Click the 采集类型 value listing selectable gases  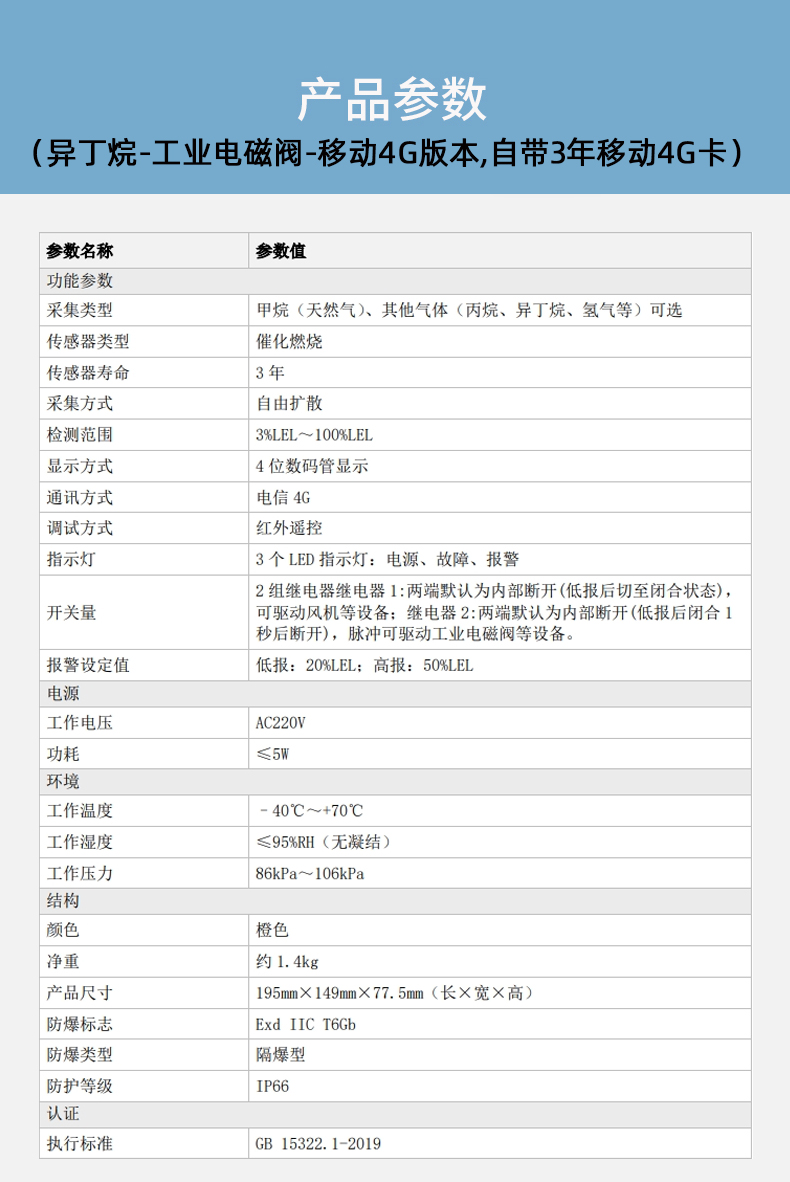pos(468,311)
